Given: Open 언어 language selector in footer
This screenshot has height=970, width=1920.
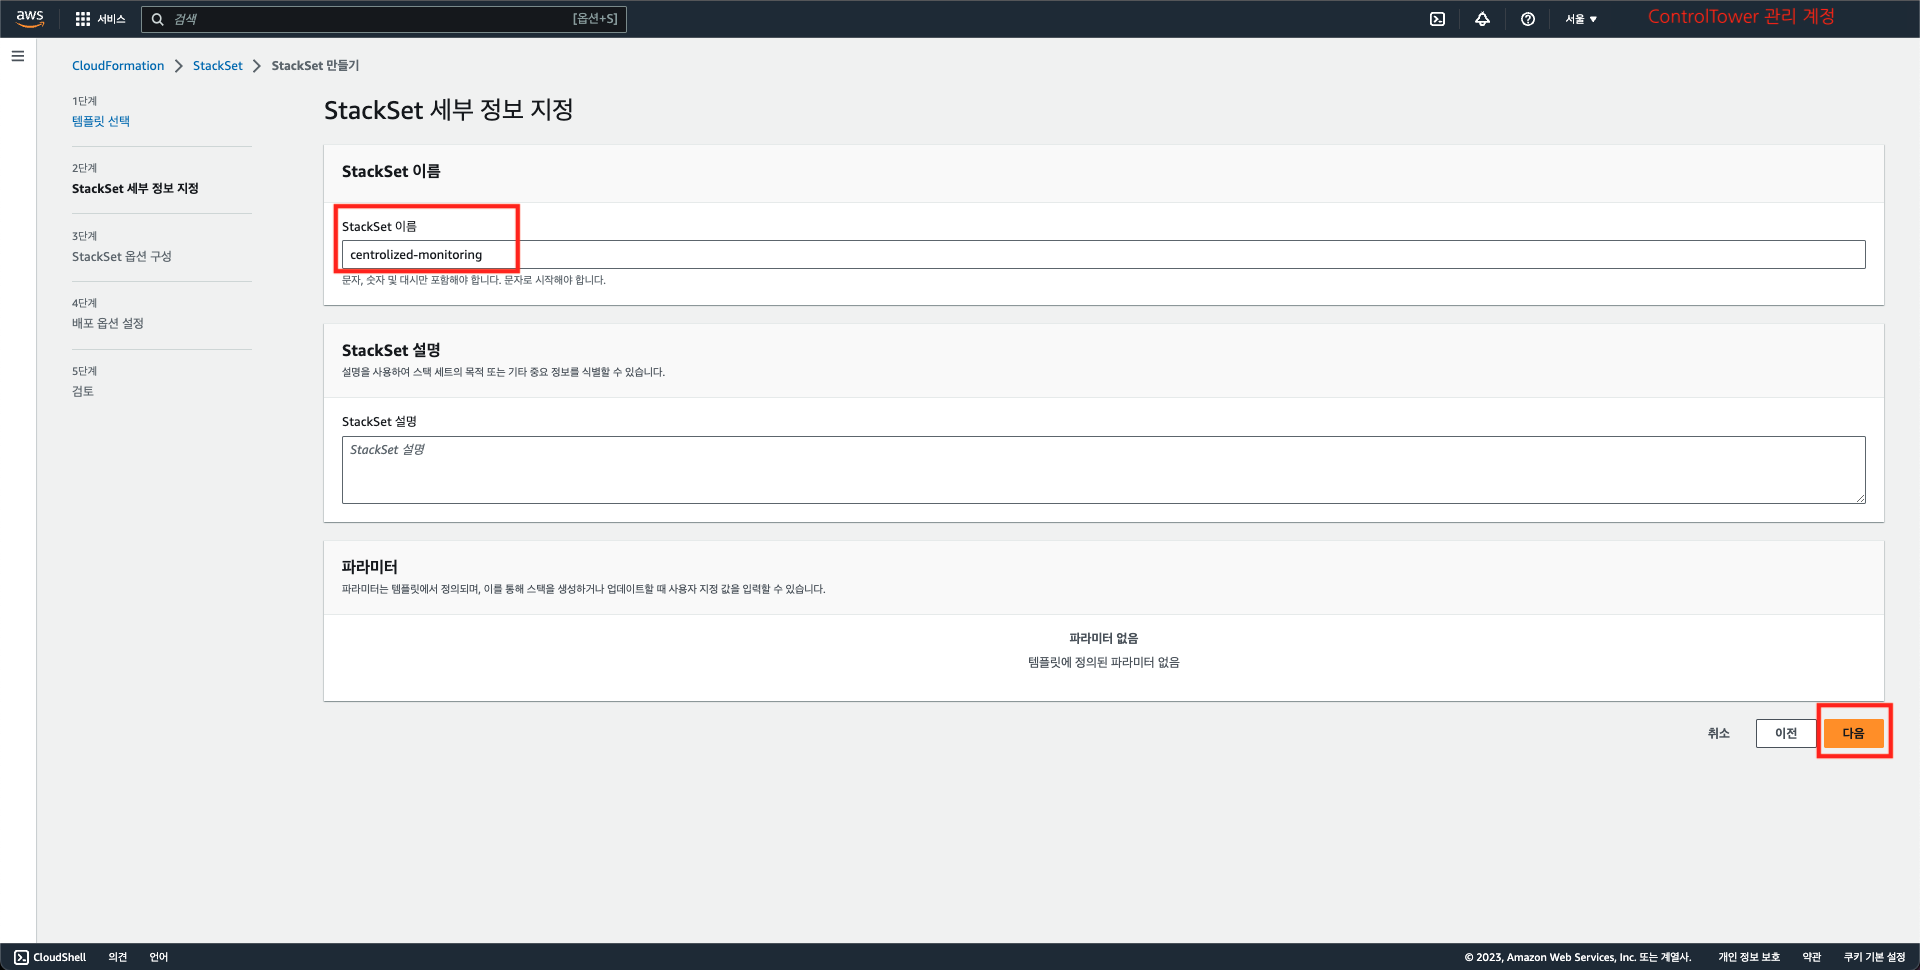Looking at the screenshot, I should click(x=159, y=957).
